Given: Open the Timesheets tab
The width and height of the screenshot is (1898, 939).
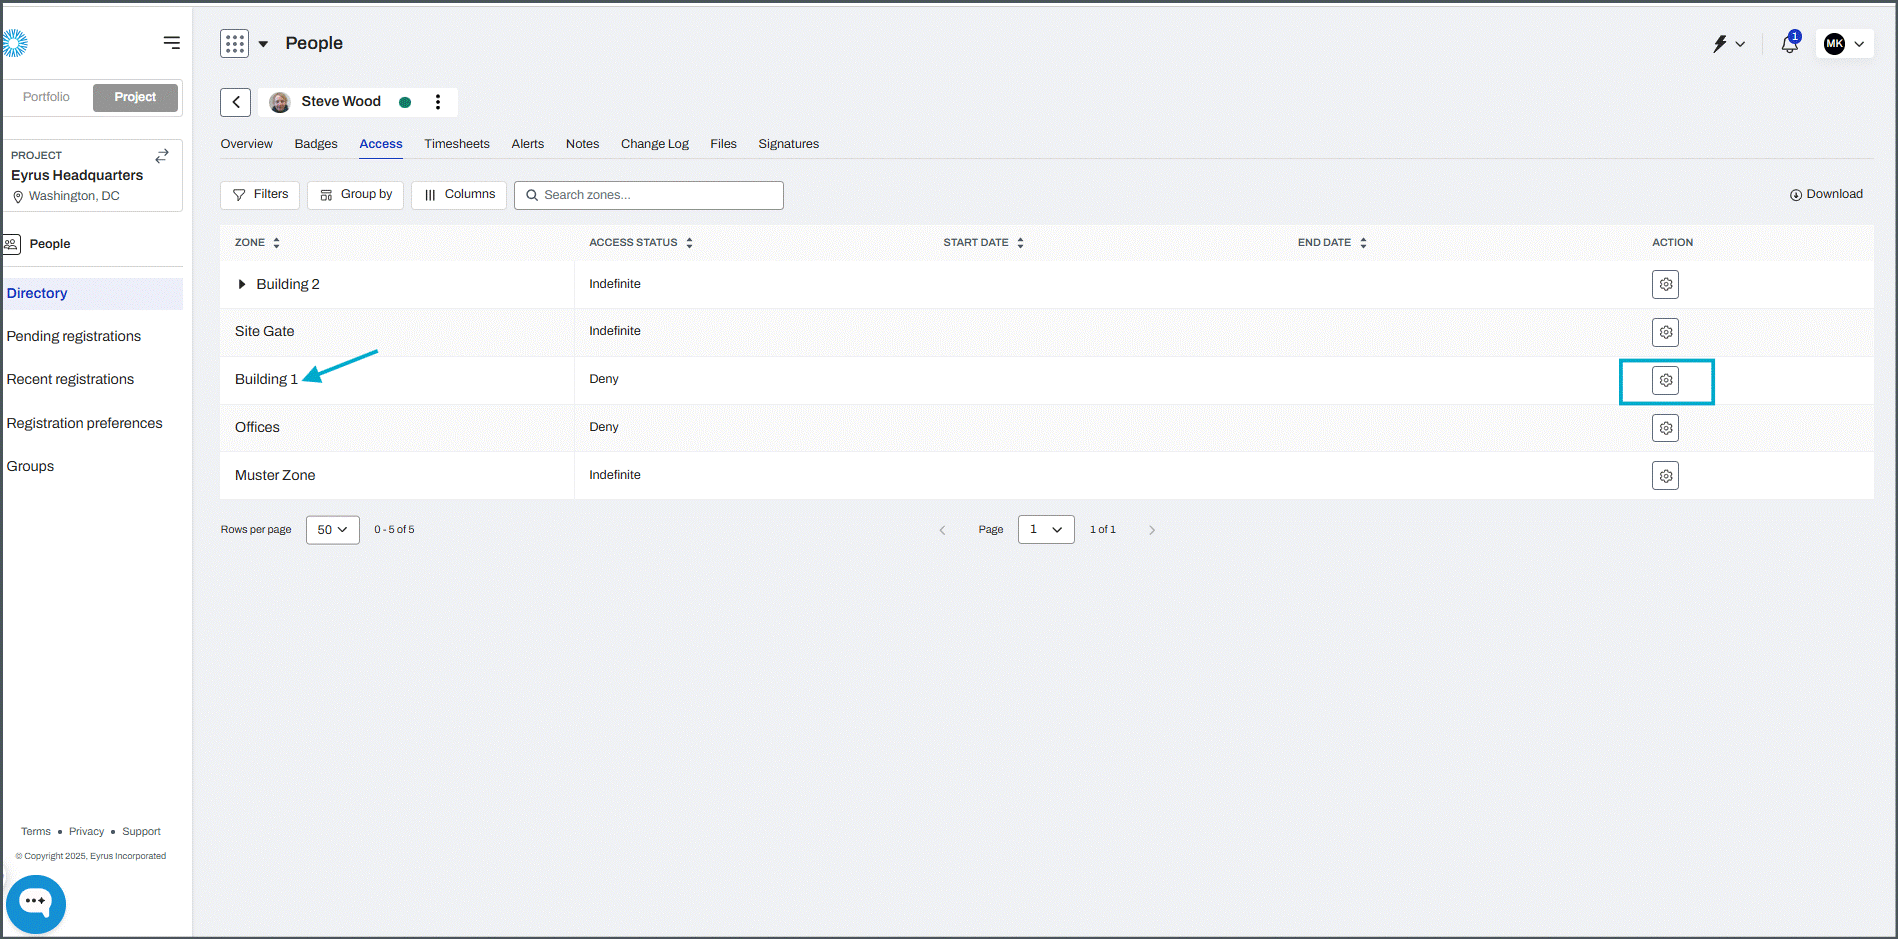Looking at the screenshot, I should (457, 144).
